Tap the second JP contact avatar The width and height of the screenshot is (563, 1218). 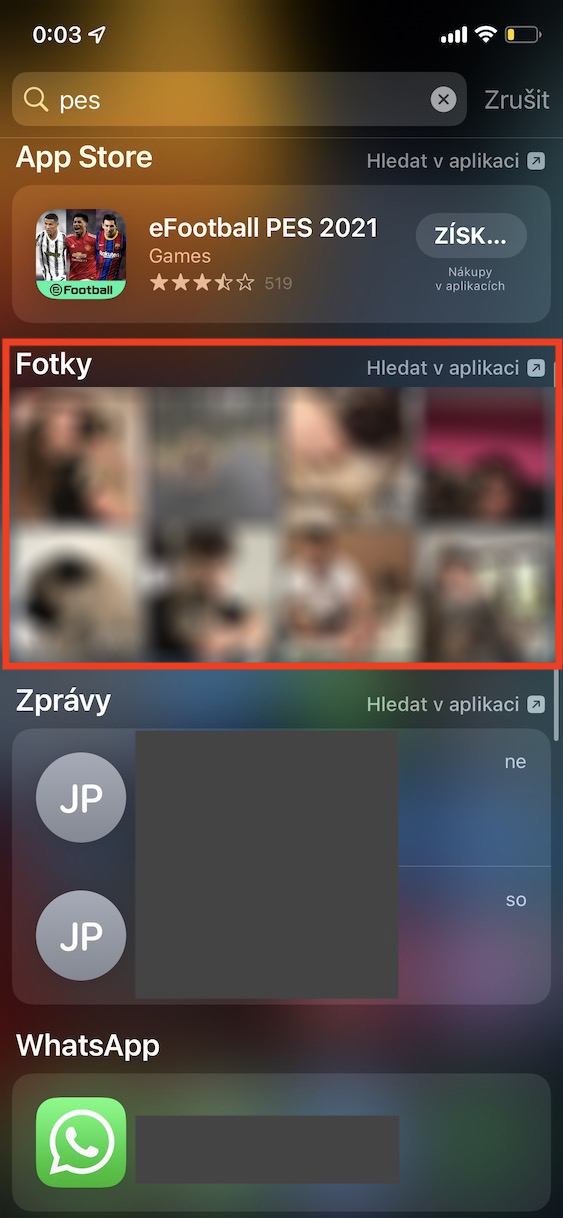(81, 935)
